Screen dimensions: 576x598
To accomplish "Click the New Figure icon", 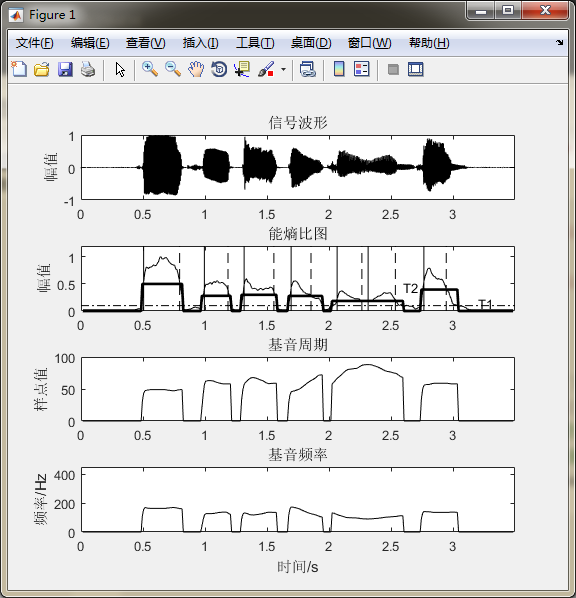I will pyautogui.click(x=19, y=70).
